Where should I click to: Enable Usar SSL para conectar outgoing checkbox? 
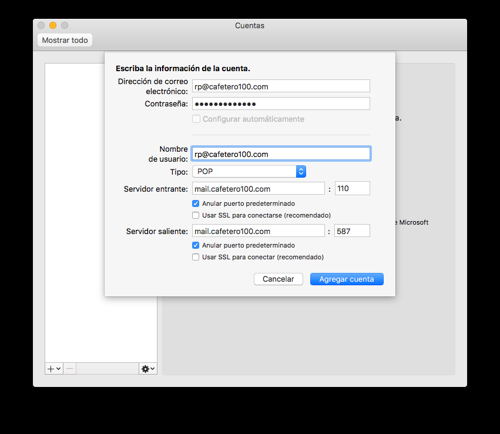pos(196,257)
